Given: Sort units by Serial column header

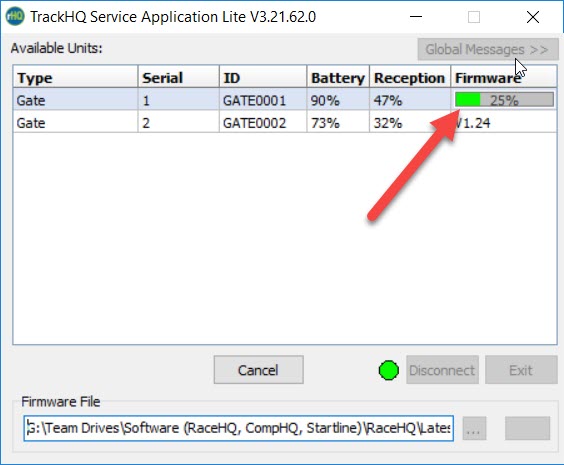Looking at the screenshot, I should (x=178, y=77).
